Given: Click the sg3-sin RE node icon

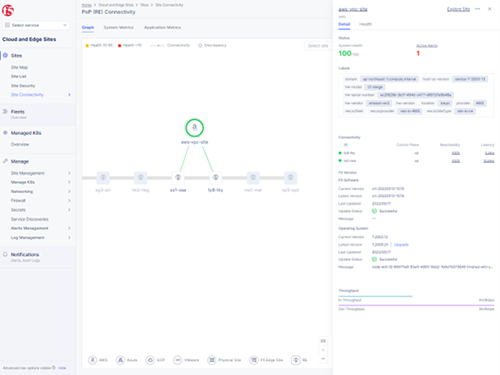Looking at the screenshot, I should pos(103,178).
